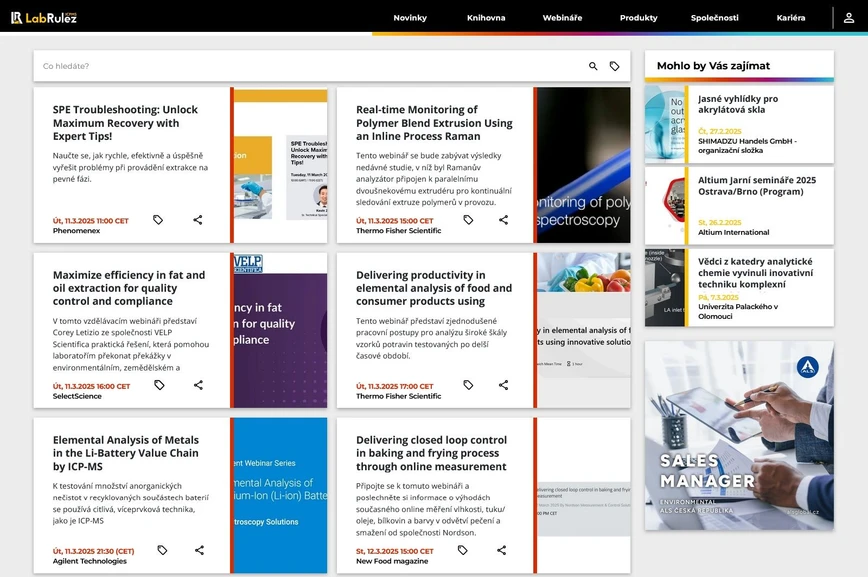Share the Li-Battery ICP-MS webinar

click(x=199, y=550)
